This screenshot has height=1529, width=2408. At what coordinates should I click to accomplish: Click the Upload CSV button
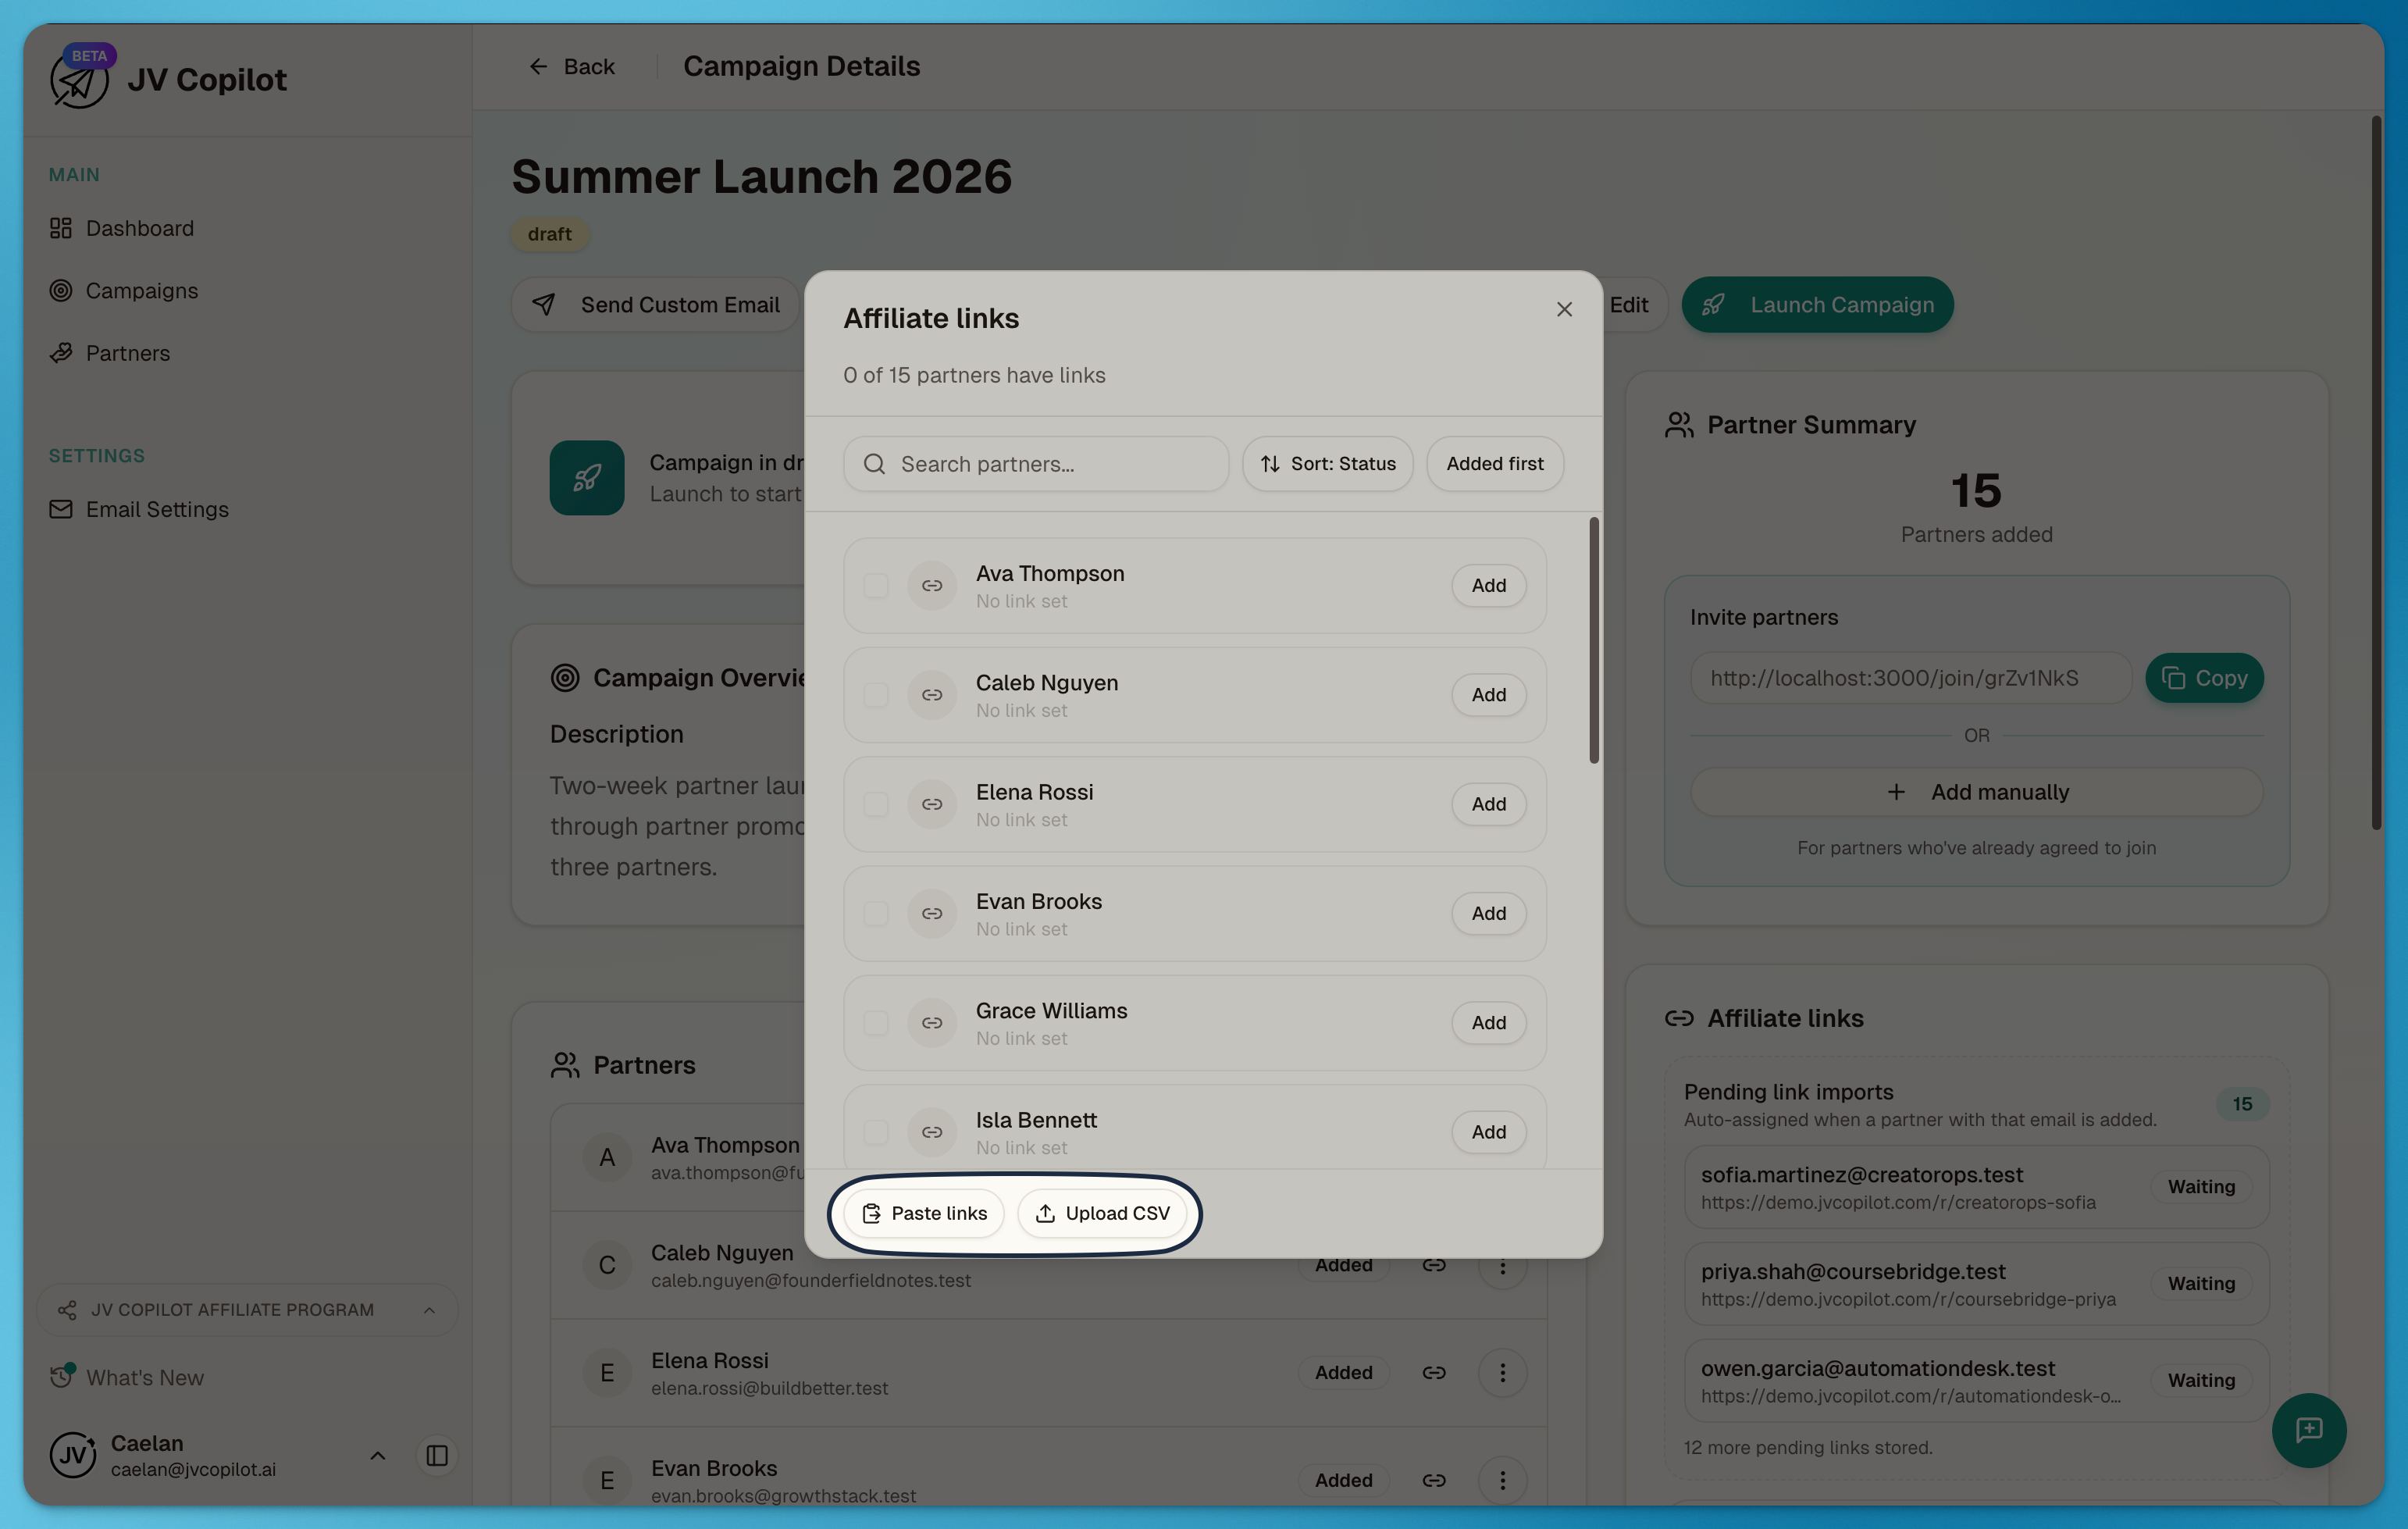[x=1102, y=1213]
